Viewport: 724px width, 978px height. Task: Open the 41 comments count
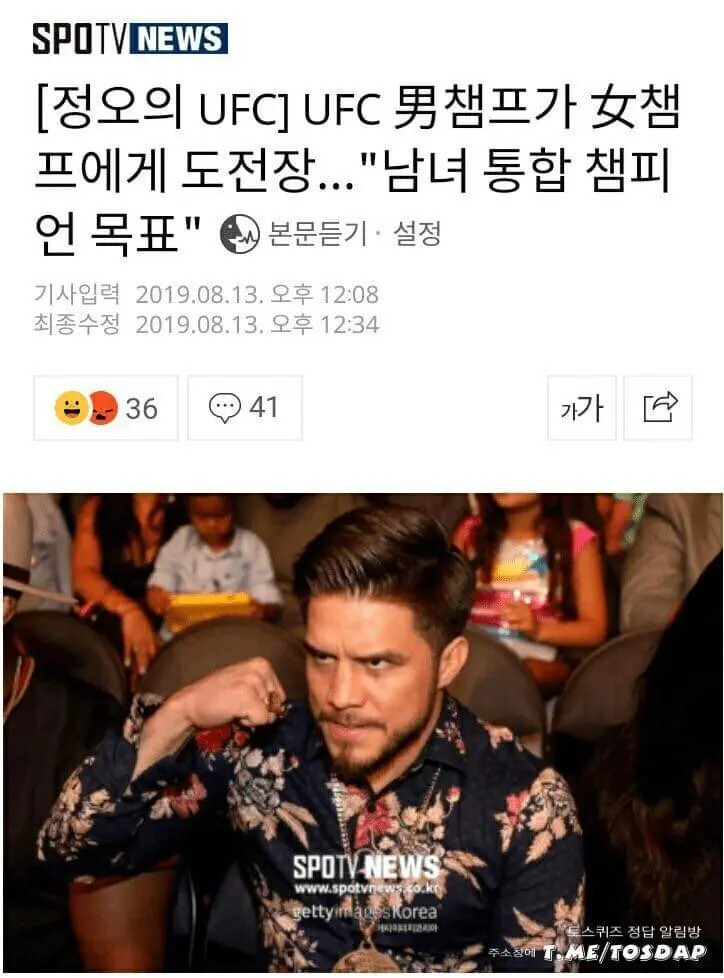(263, 407)
